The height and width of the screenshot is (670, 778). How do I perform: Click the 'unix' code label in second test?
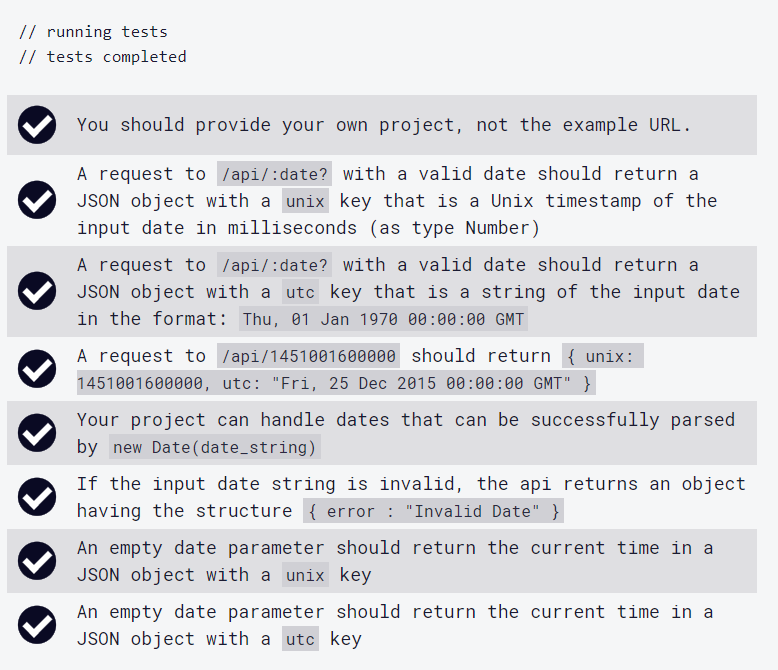coord(305,201)
